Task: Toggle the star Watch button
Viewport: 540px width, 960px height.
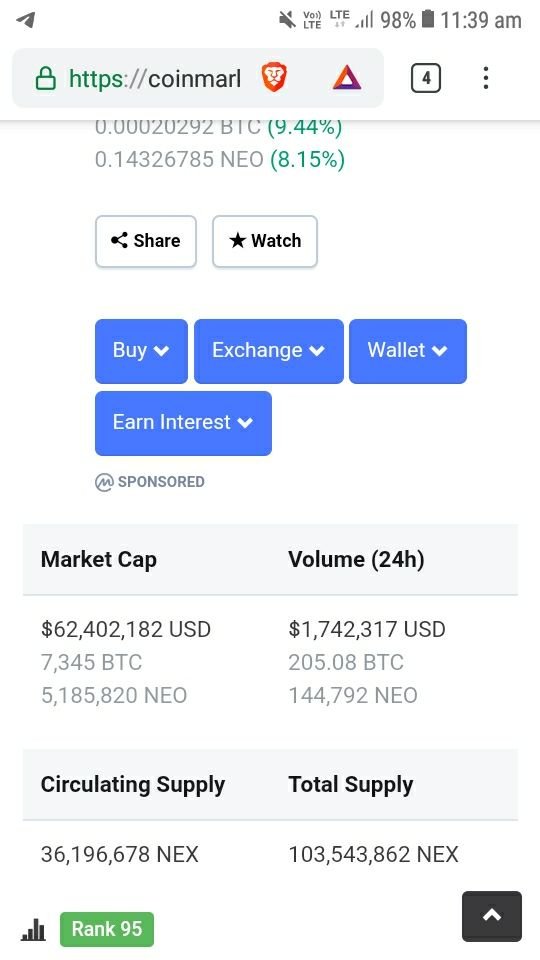Action: click(x=265, y=241)
